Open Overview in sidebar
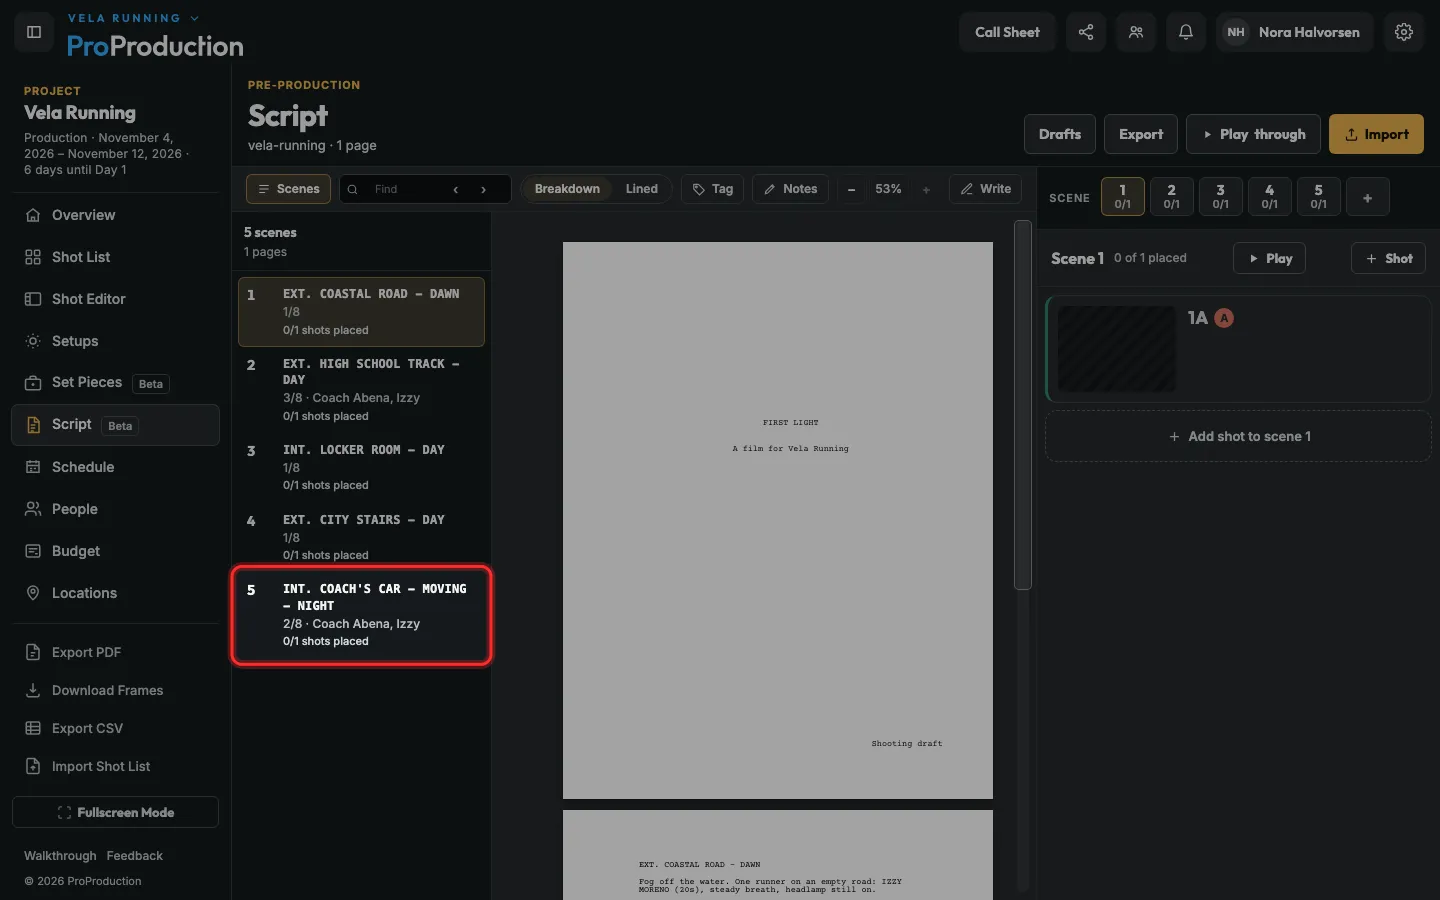 point(115,215)
